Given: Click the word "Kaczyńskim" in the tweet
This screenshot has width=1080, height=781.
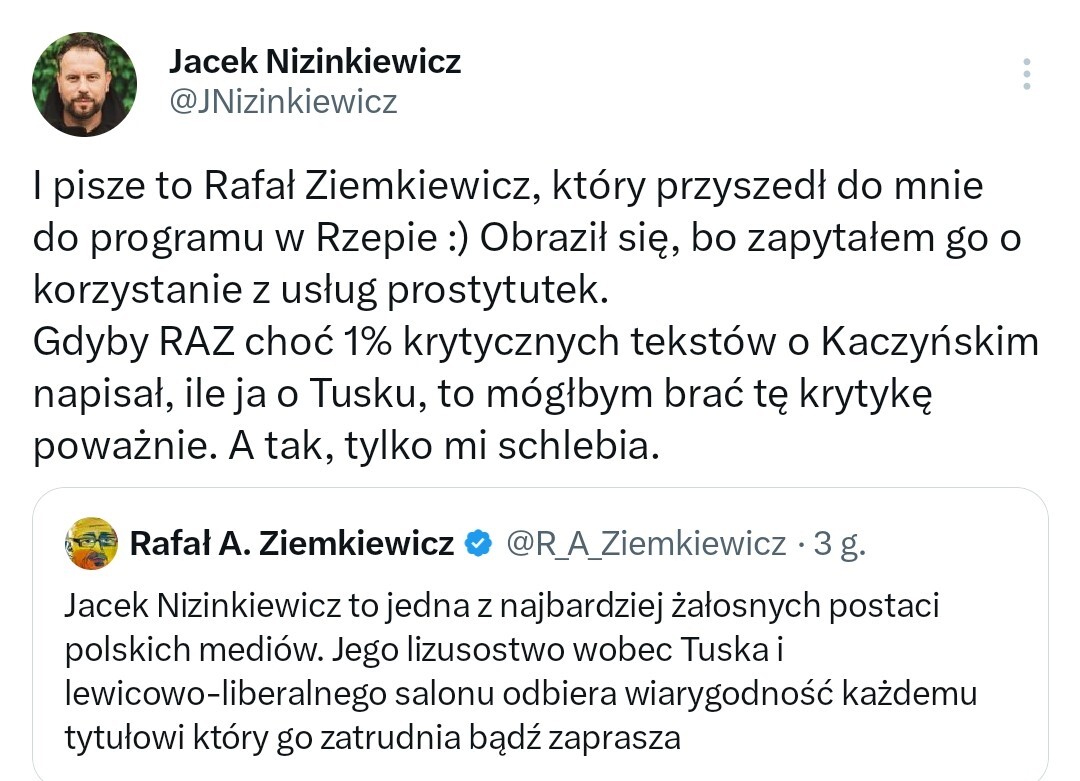Looking at the screenshot, I should pyautogui.click(x=929, y=342).
